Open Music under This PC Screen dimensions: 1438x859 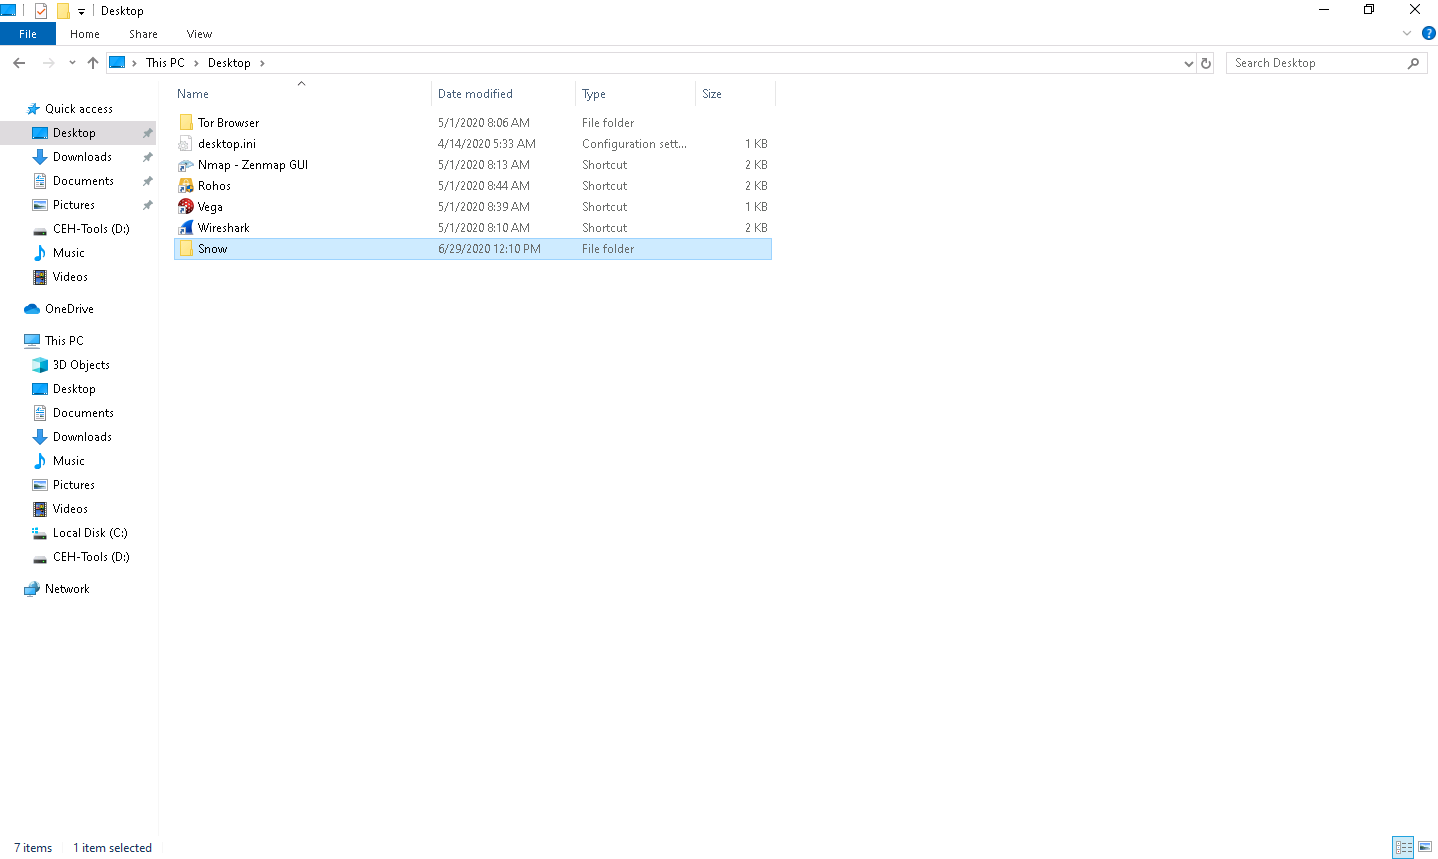point(68,461)
